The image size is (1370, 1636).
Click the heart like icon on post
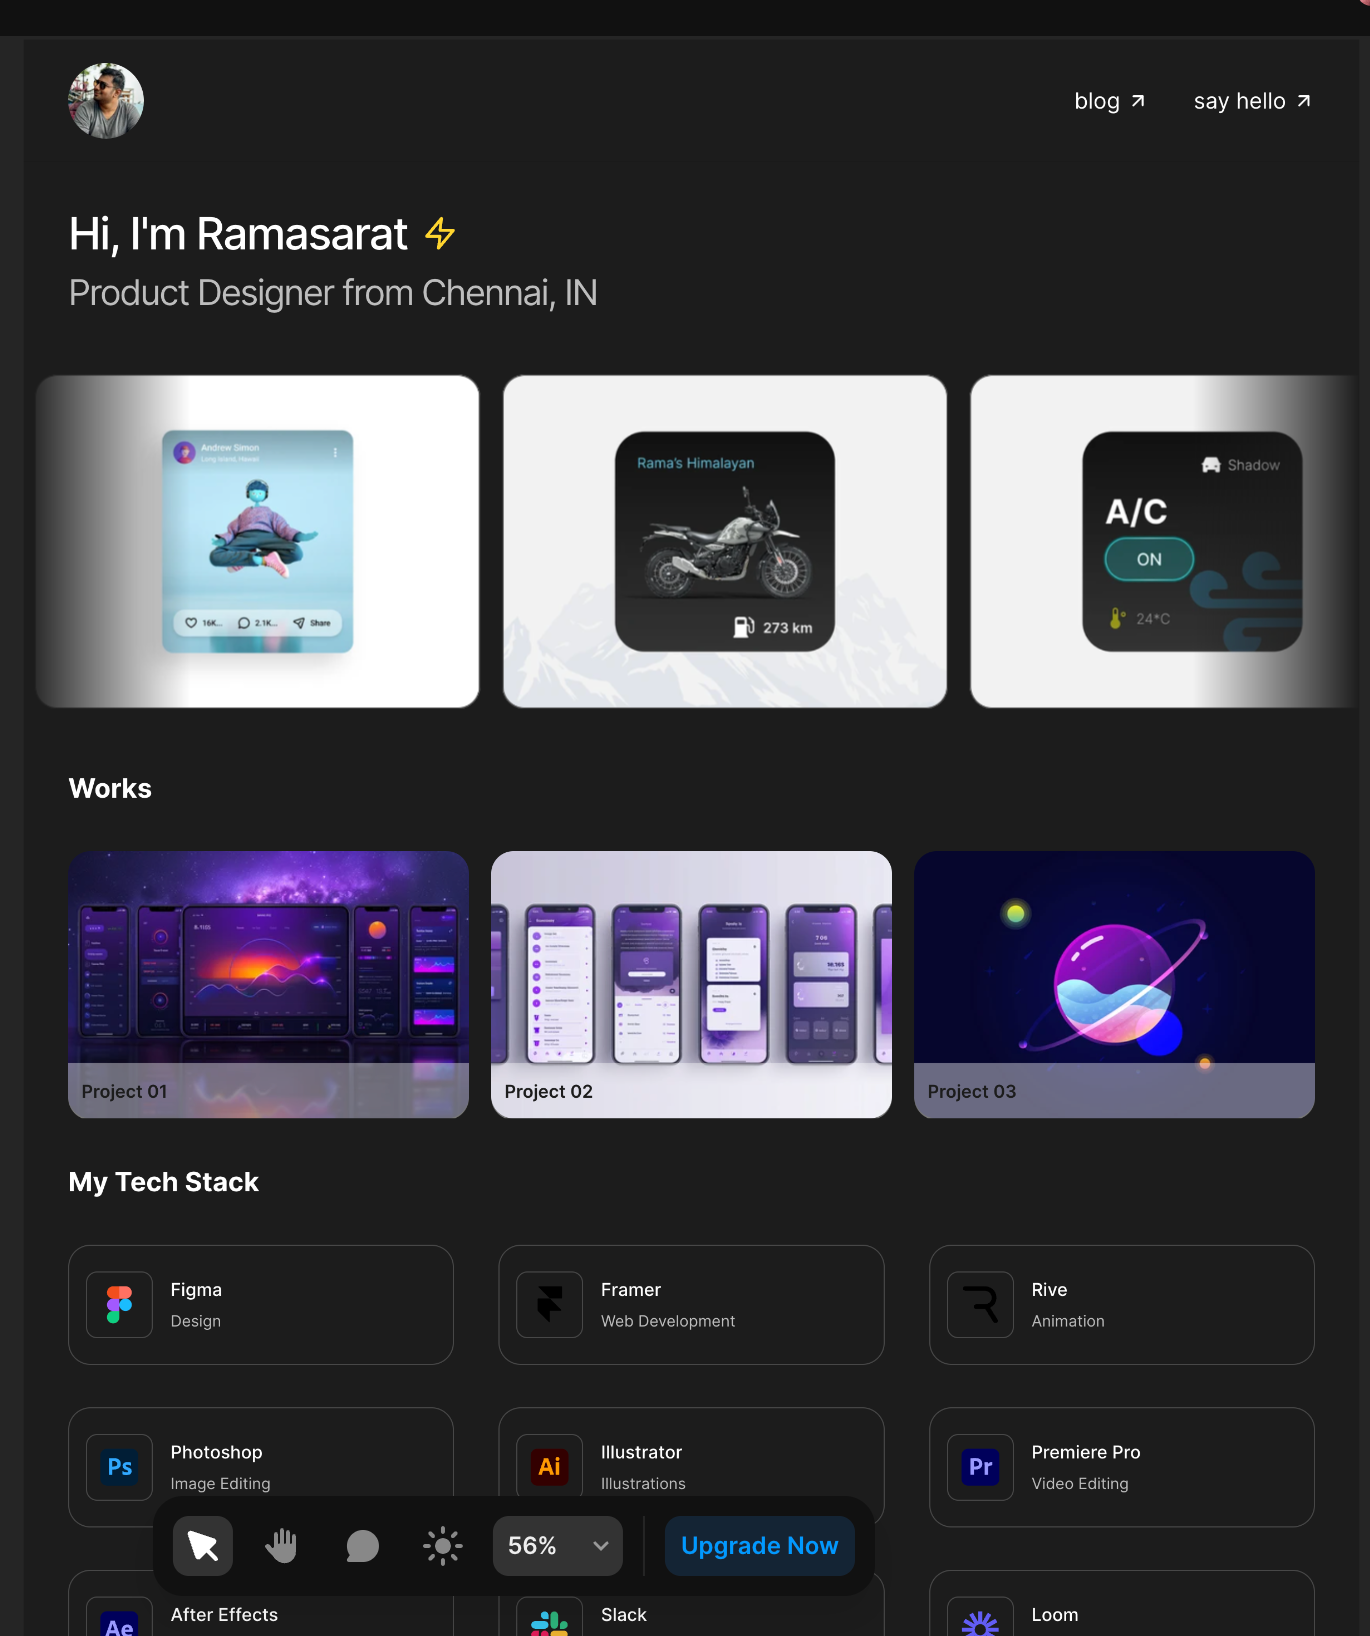pyautogui.click(x=191, y=623)
